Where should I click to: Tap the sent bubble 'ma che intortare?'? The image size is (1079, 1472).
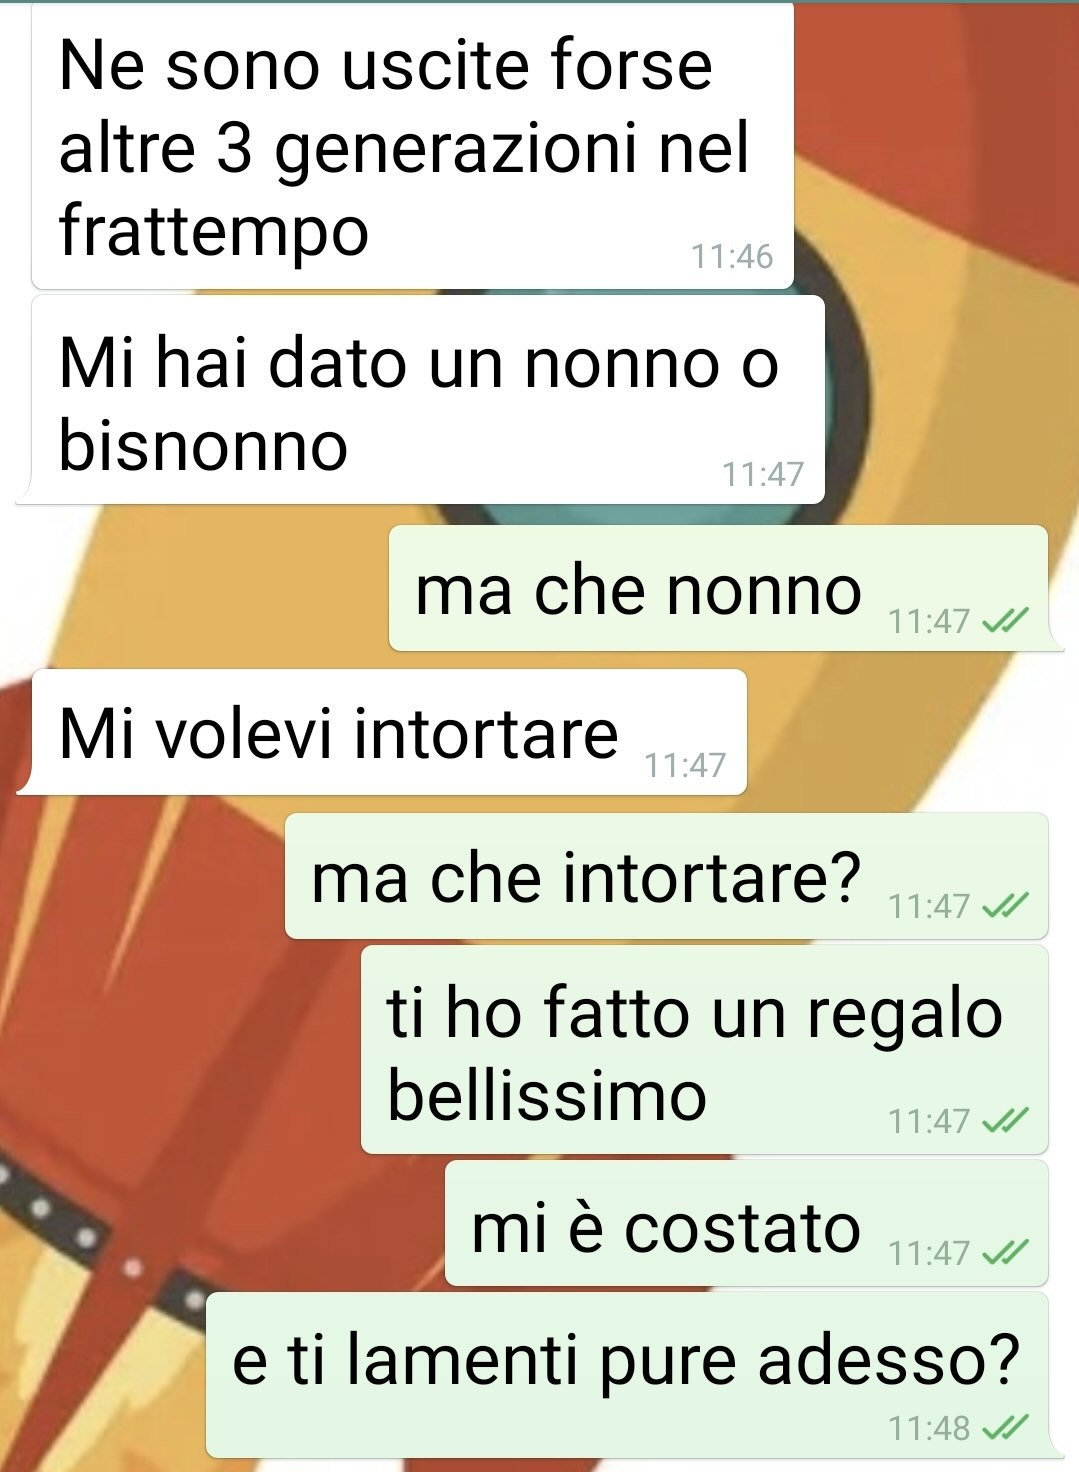666,876
